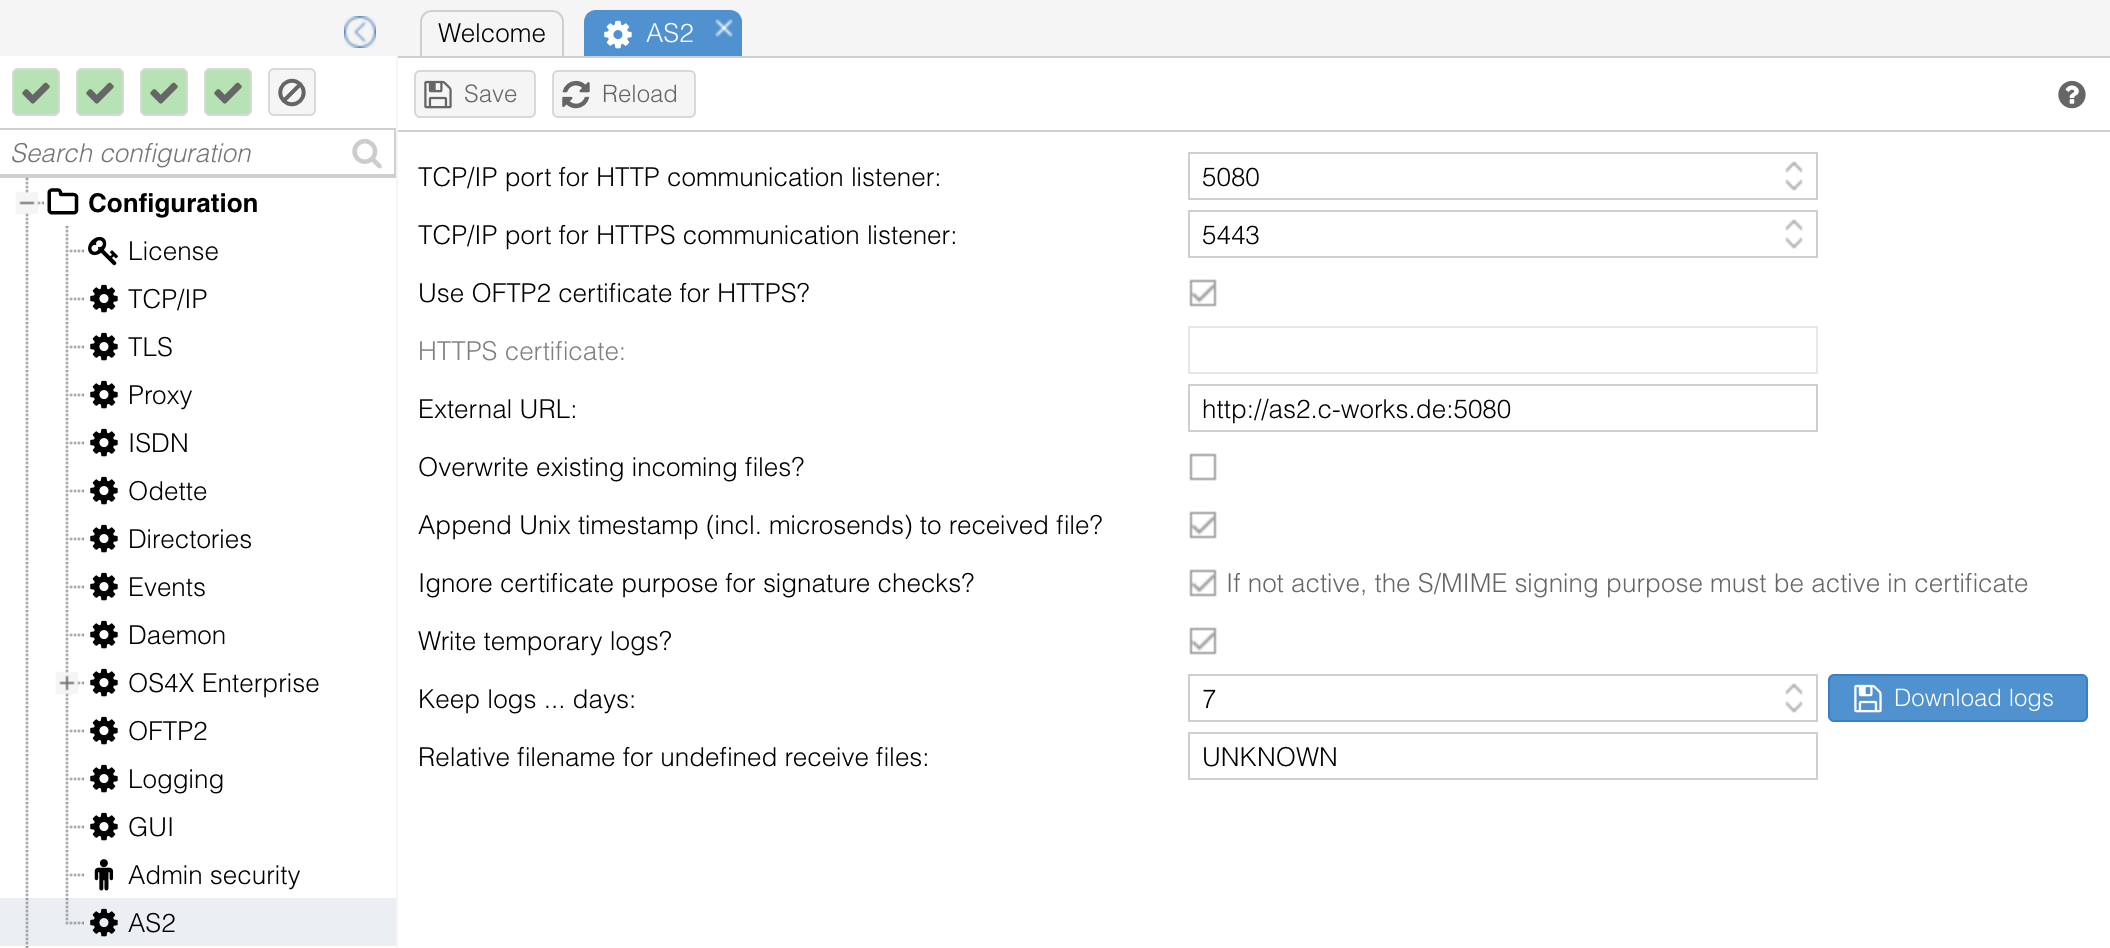Toggle Use OFTP2 certificate for HTTPS checkbox
The width and height of the screenshot is (2110, 948).
coord(1203,293)
